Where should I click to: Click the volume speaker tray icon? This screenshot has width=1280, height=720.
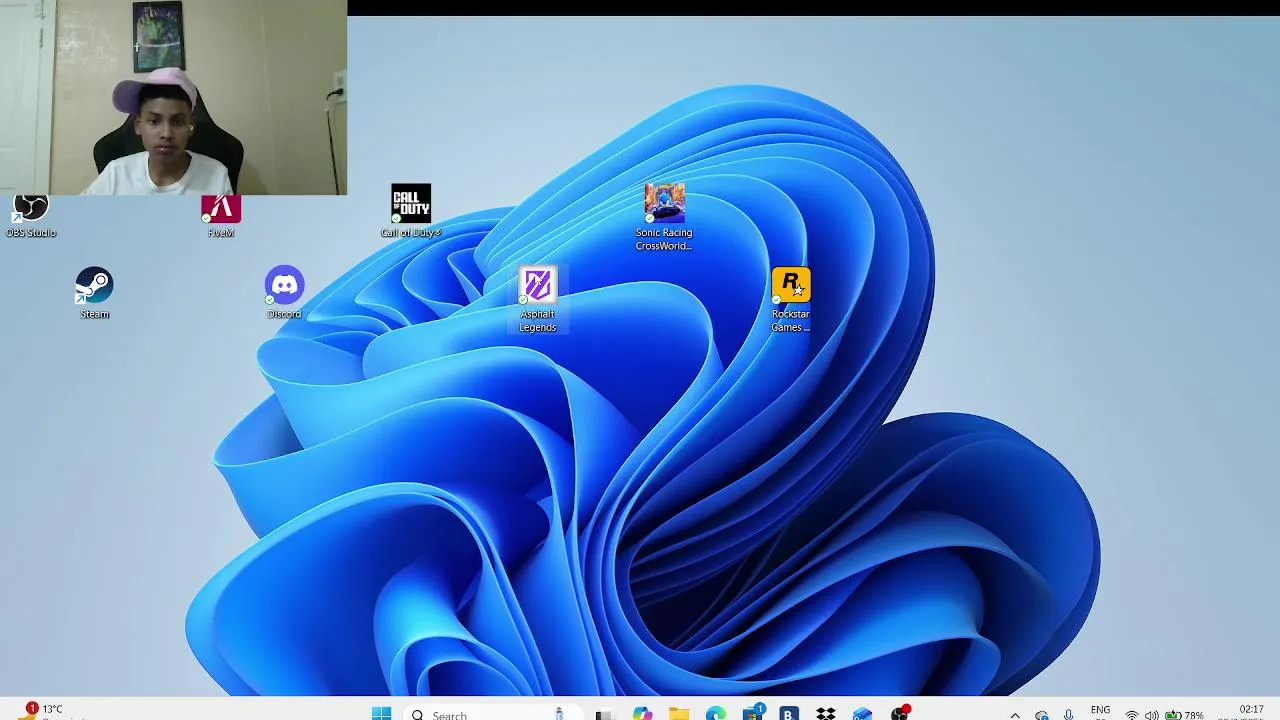point(1151,715)
